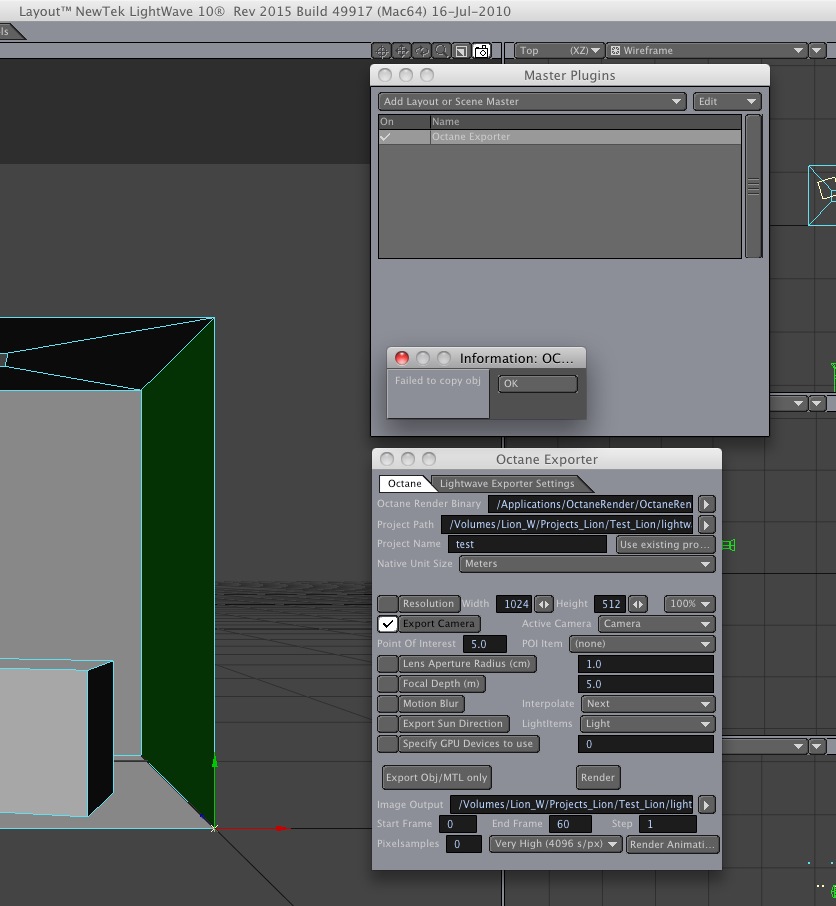Click the Render button
The height and width of the screenshot is (906, 836).
pyautogui.click(x=598, y=777)
